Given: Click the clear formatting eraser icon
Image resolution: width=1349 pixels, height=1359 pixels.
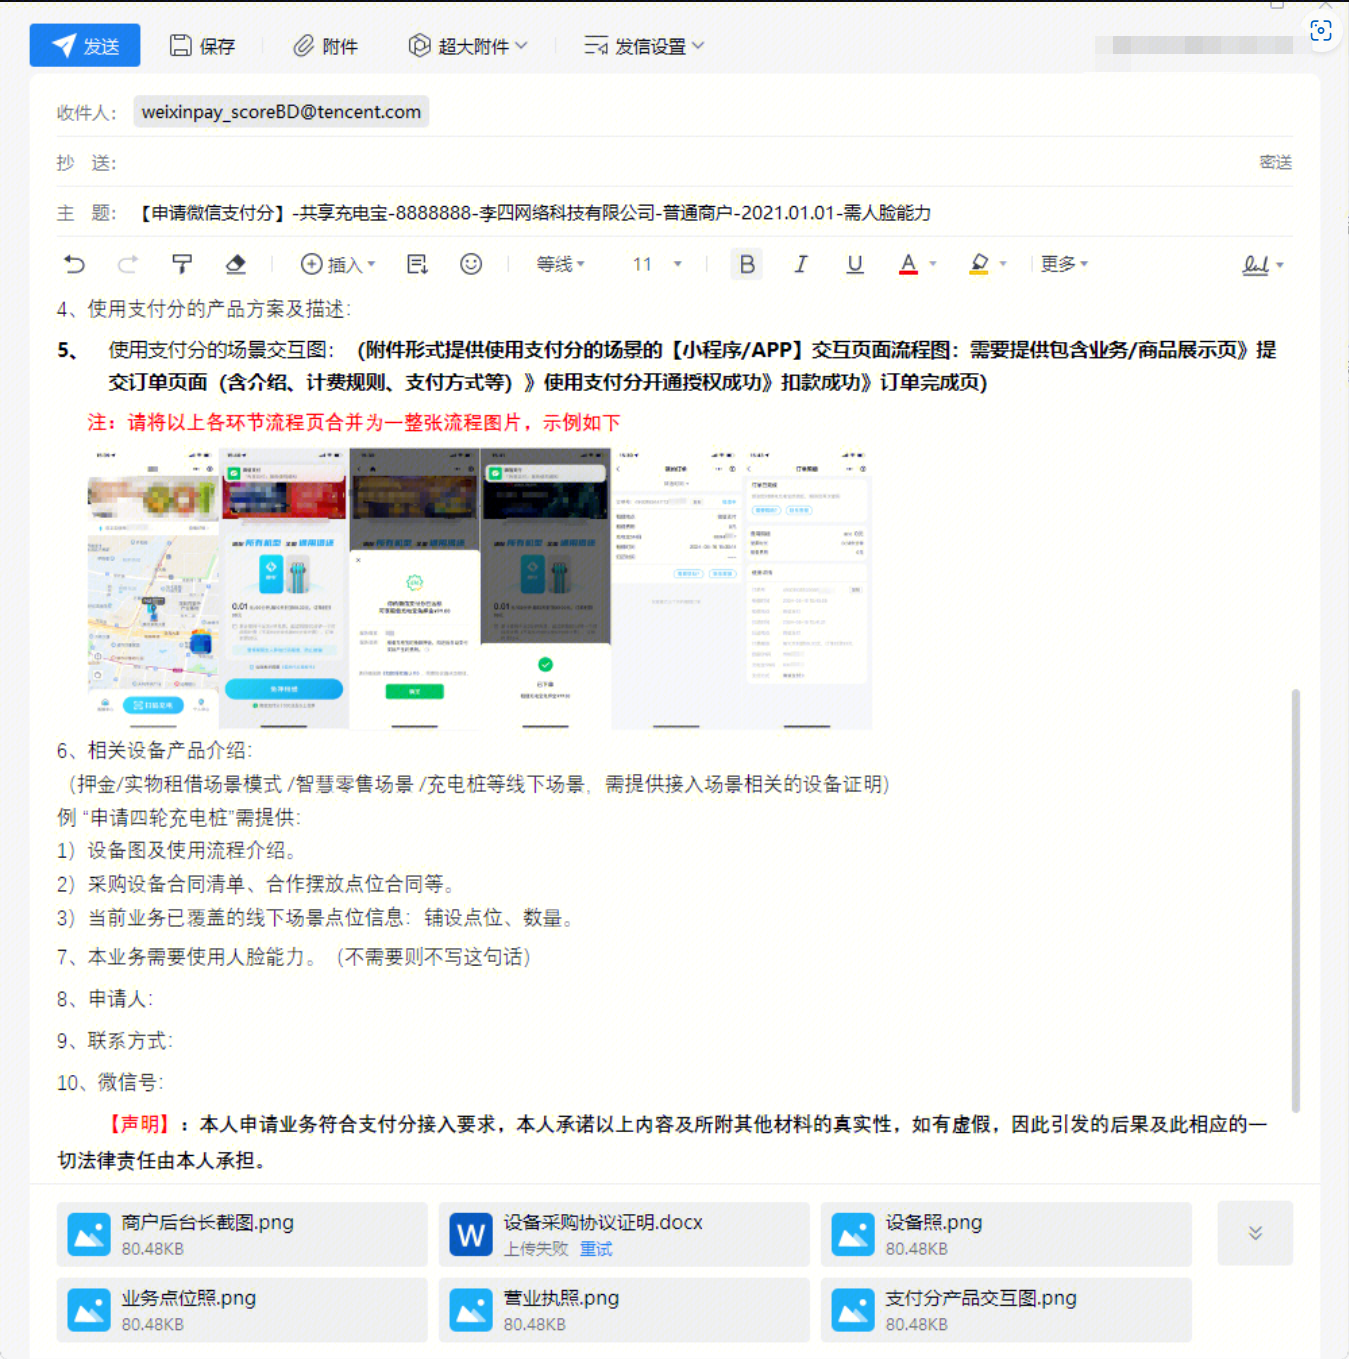Looking at the screenshot, I should (236, 264).
